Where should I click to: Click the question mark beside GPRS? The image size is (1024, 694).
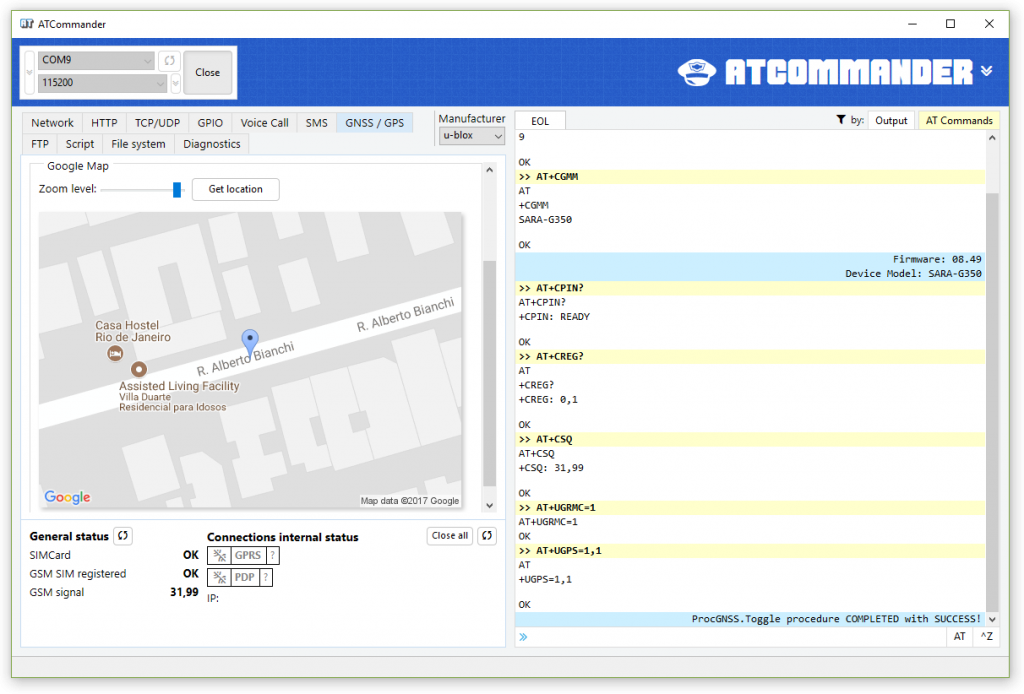(273, 556)
